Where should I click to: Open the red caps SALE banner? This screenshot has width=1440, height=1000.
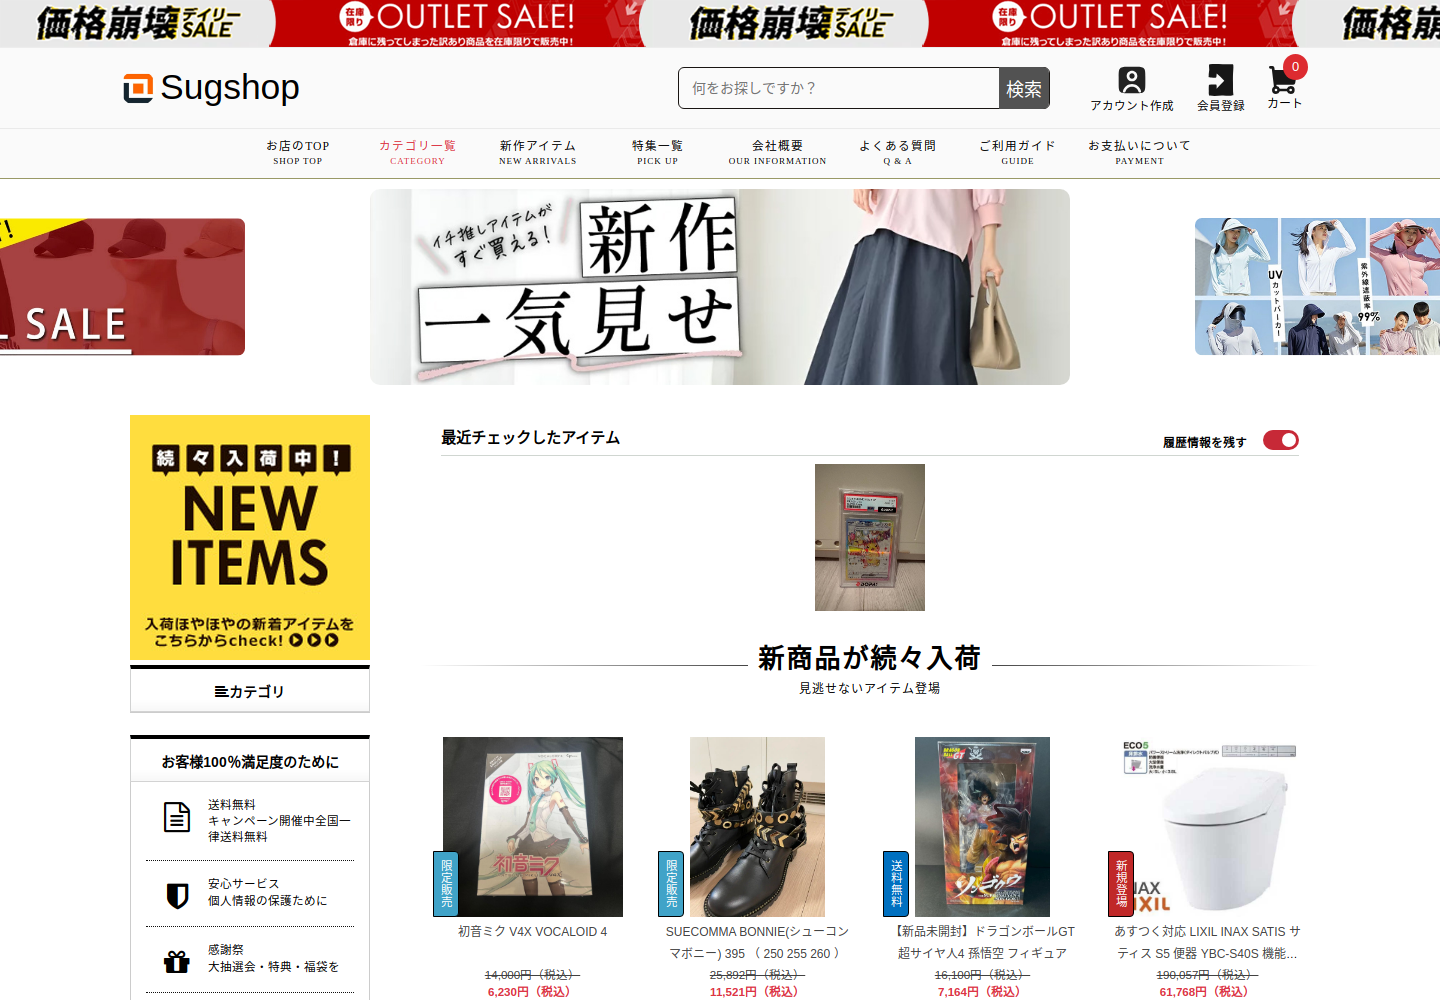122,287
